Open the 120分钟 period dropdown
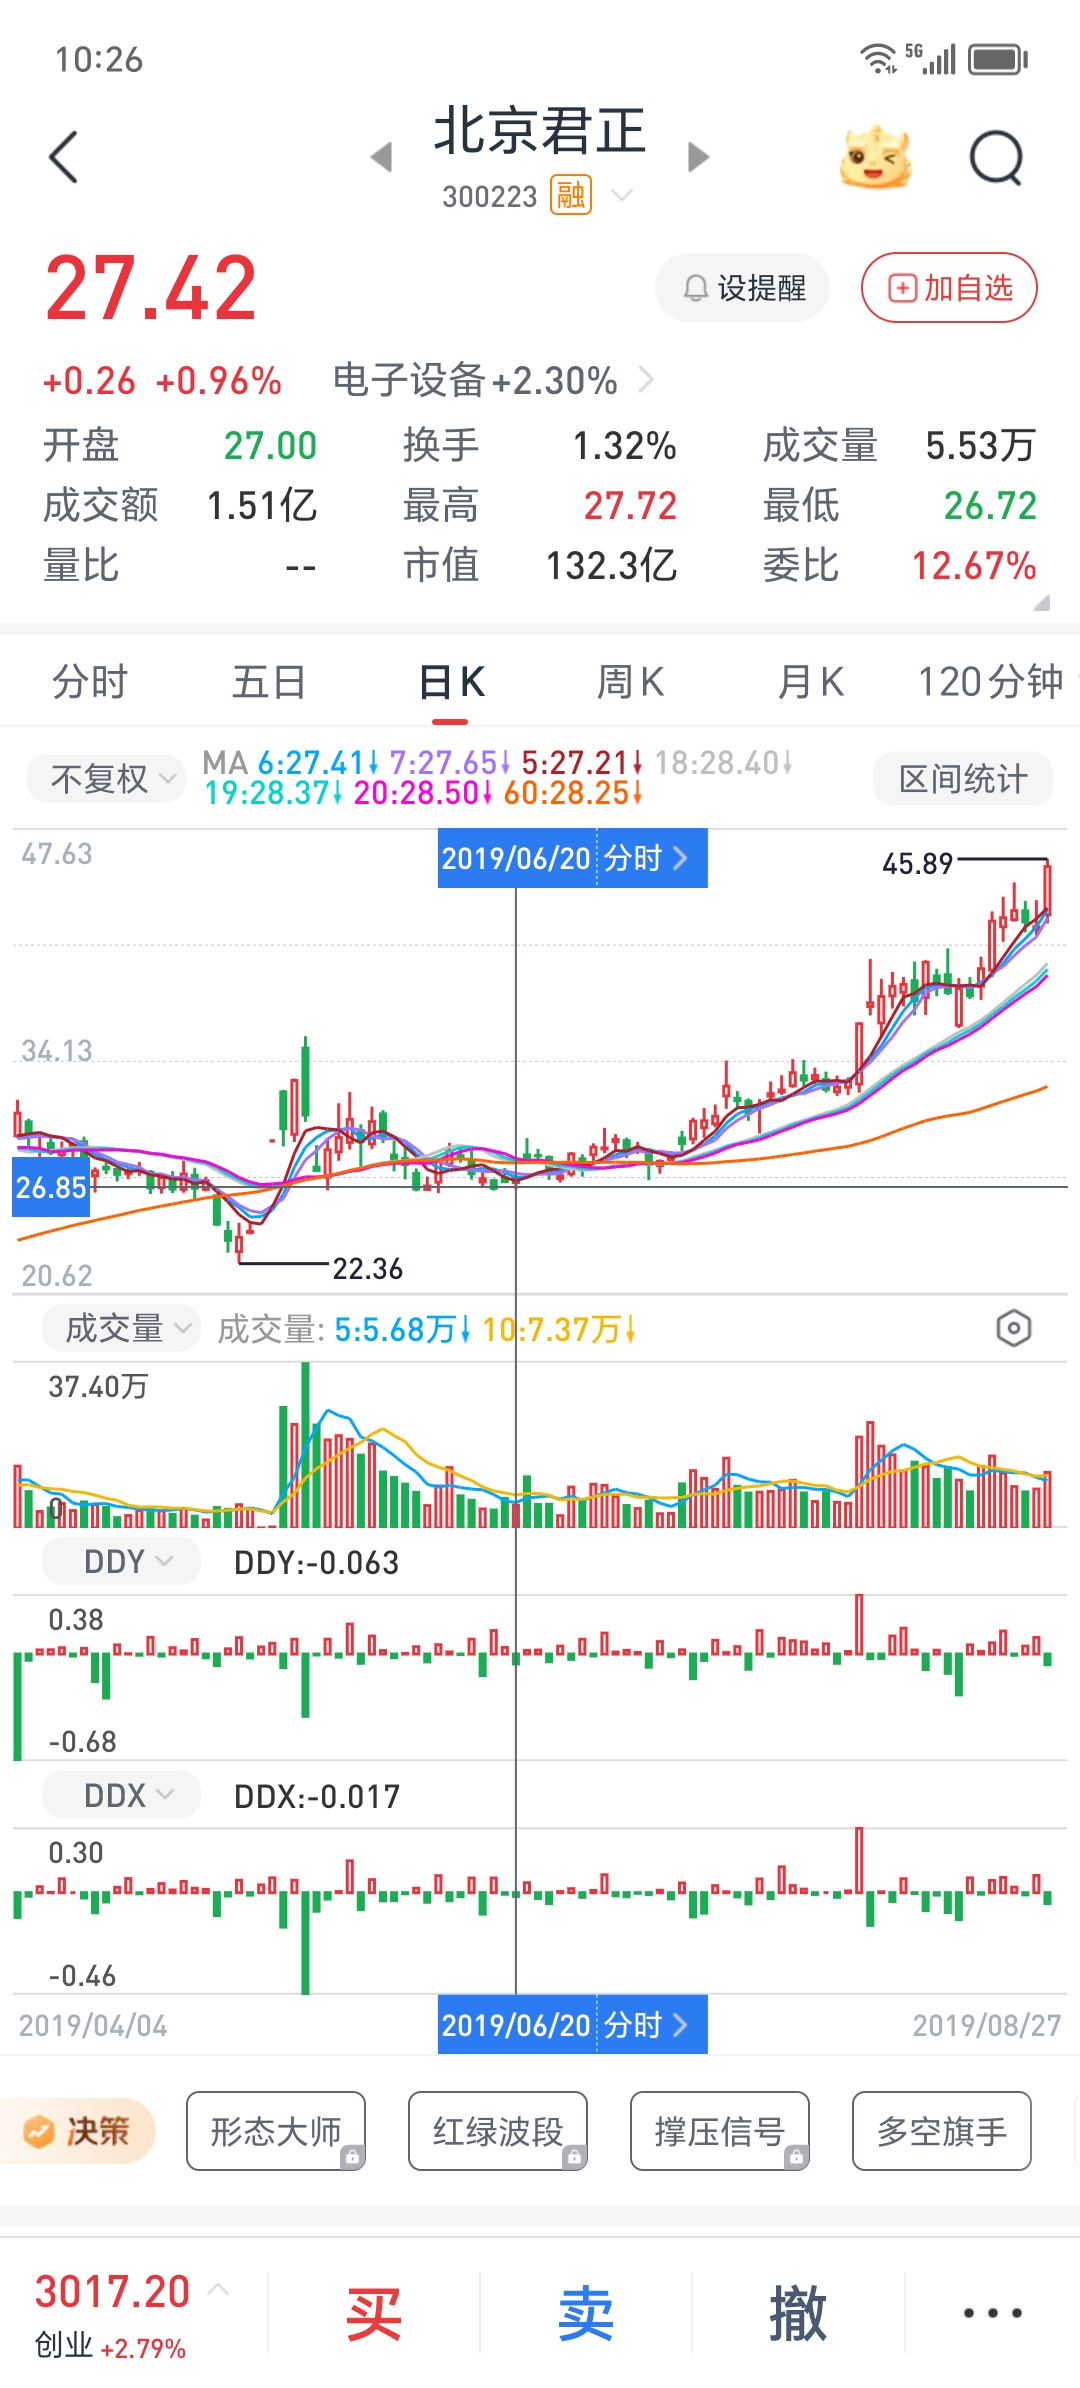Image resolution: width=1080 pixels, height=2388 pixels. [x=996, y=682]
